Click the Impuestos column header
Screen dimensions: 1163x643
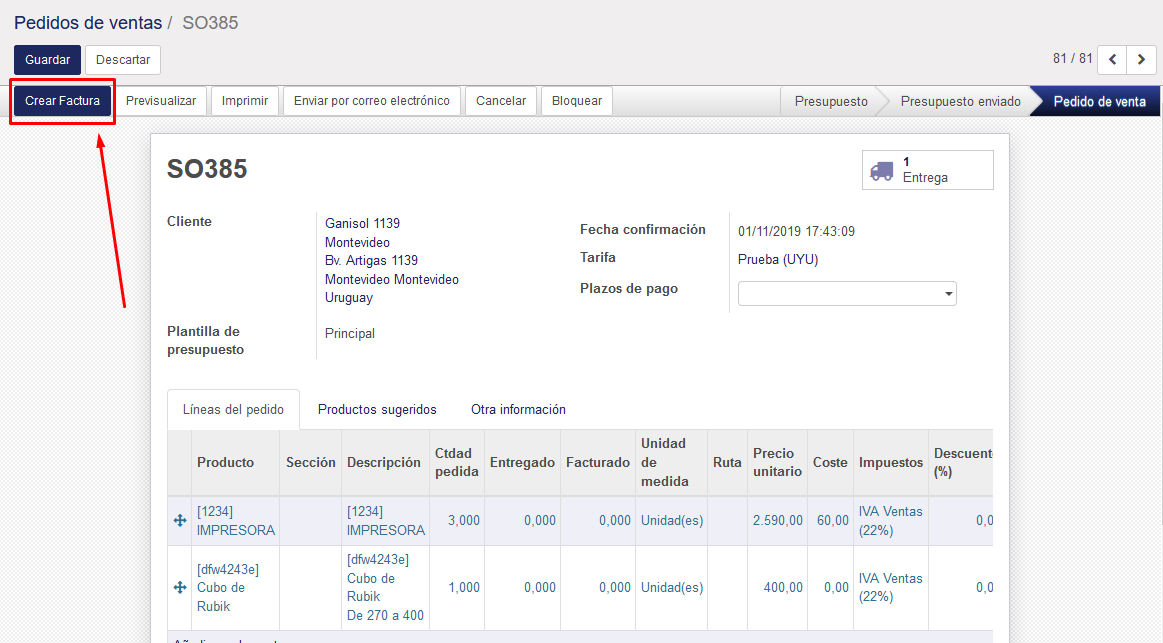click(891, 462)
